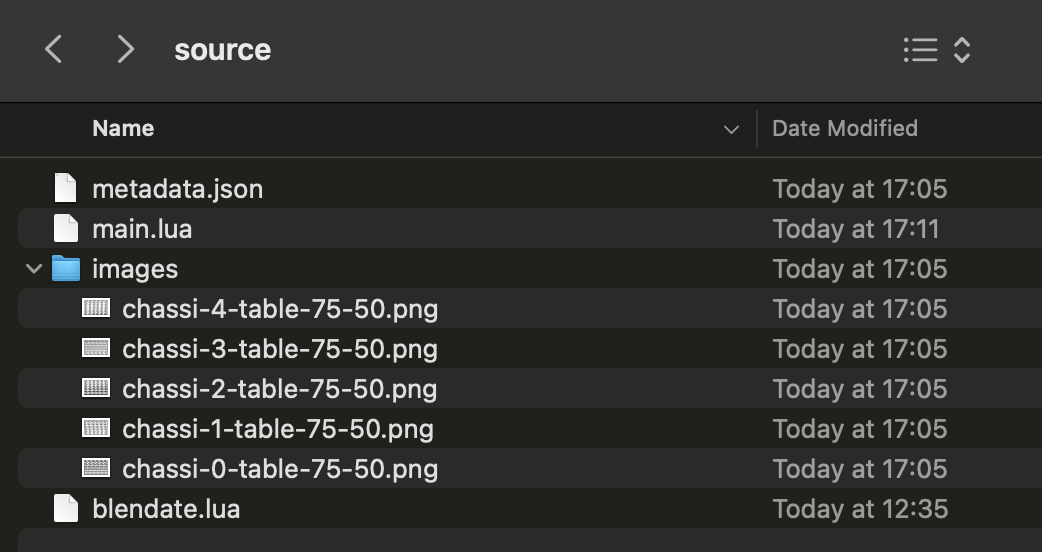Select chassi-3-table-75-50.png file name
This screenshot has width=1042, height=552.
click(280, 349)
